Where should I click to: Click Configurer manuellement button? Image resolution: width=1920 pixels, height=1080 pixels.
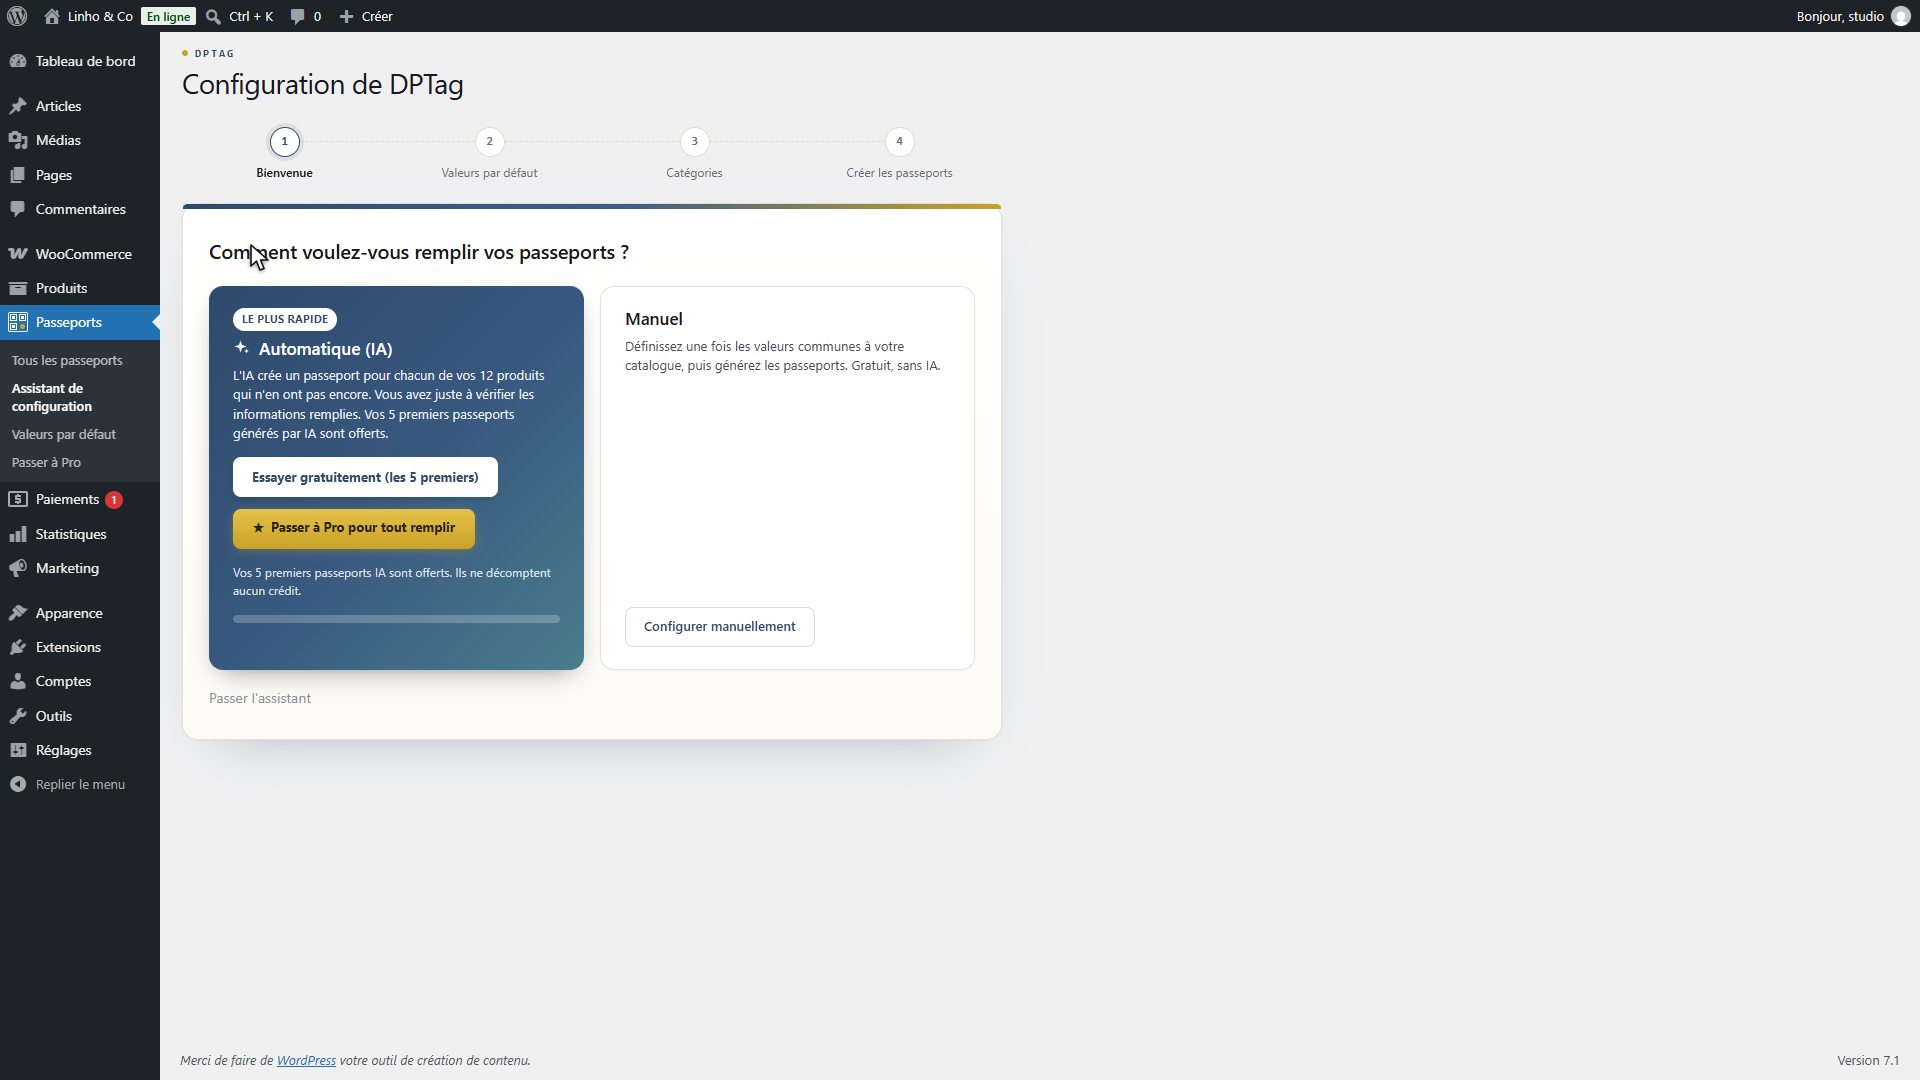[x=720, y=627]
